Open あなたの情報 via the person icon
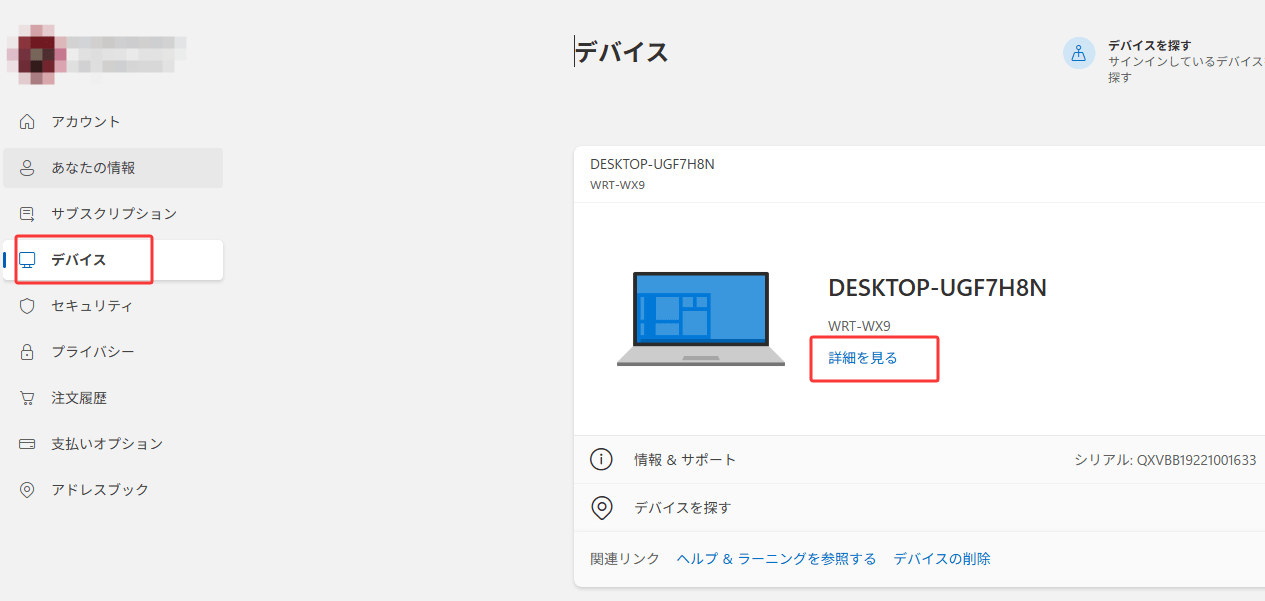Screen dimensions: 1265x601 [27, 167]
